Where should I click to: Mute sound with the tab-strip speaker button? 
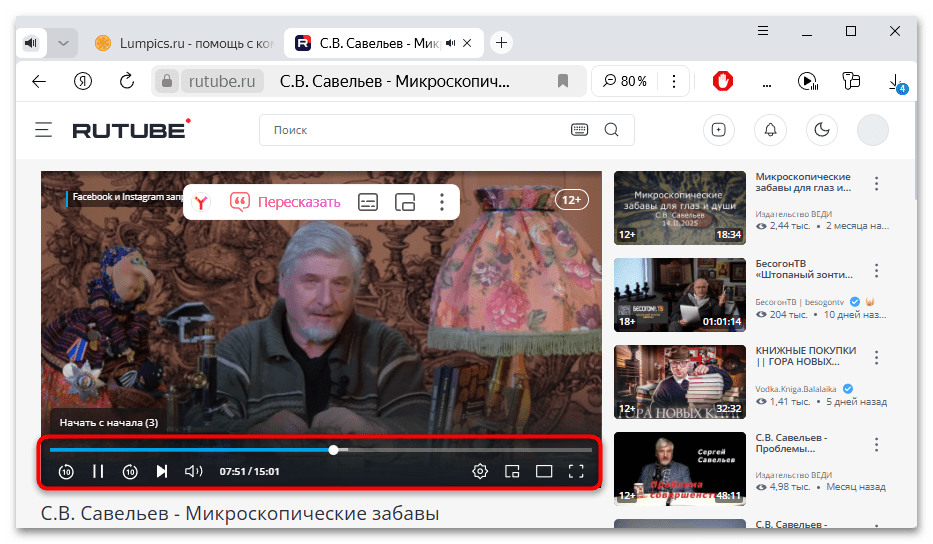click(x=31, y=43)
